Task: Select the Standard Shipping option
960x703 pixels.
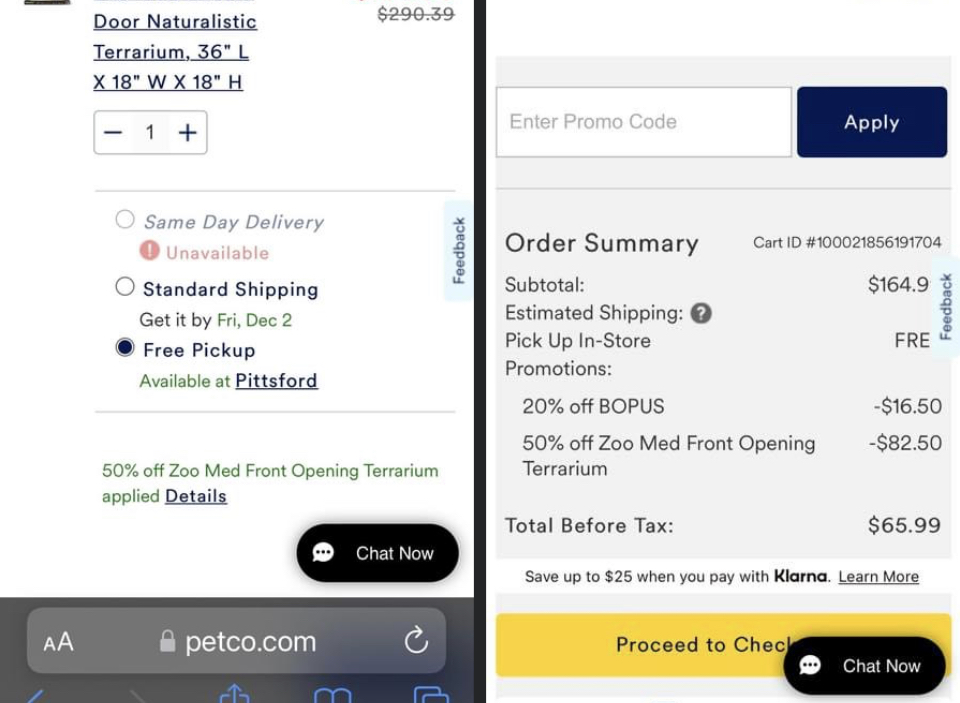Action: (x=125, y=288)
